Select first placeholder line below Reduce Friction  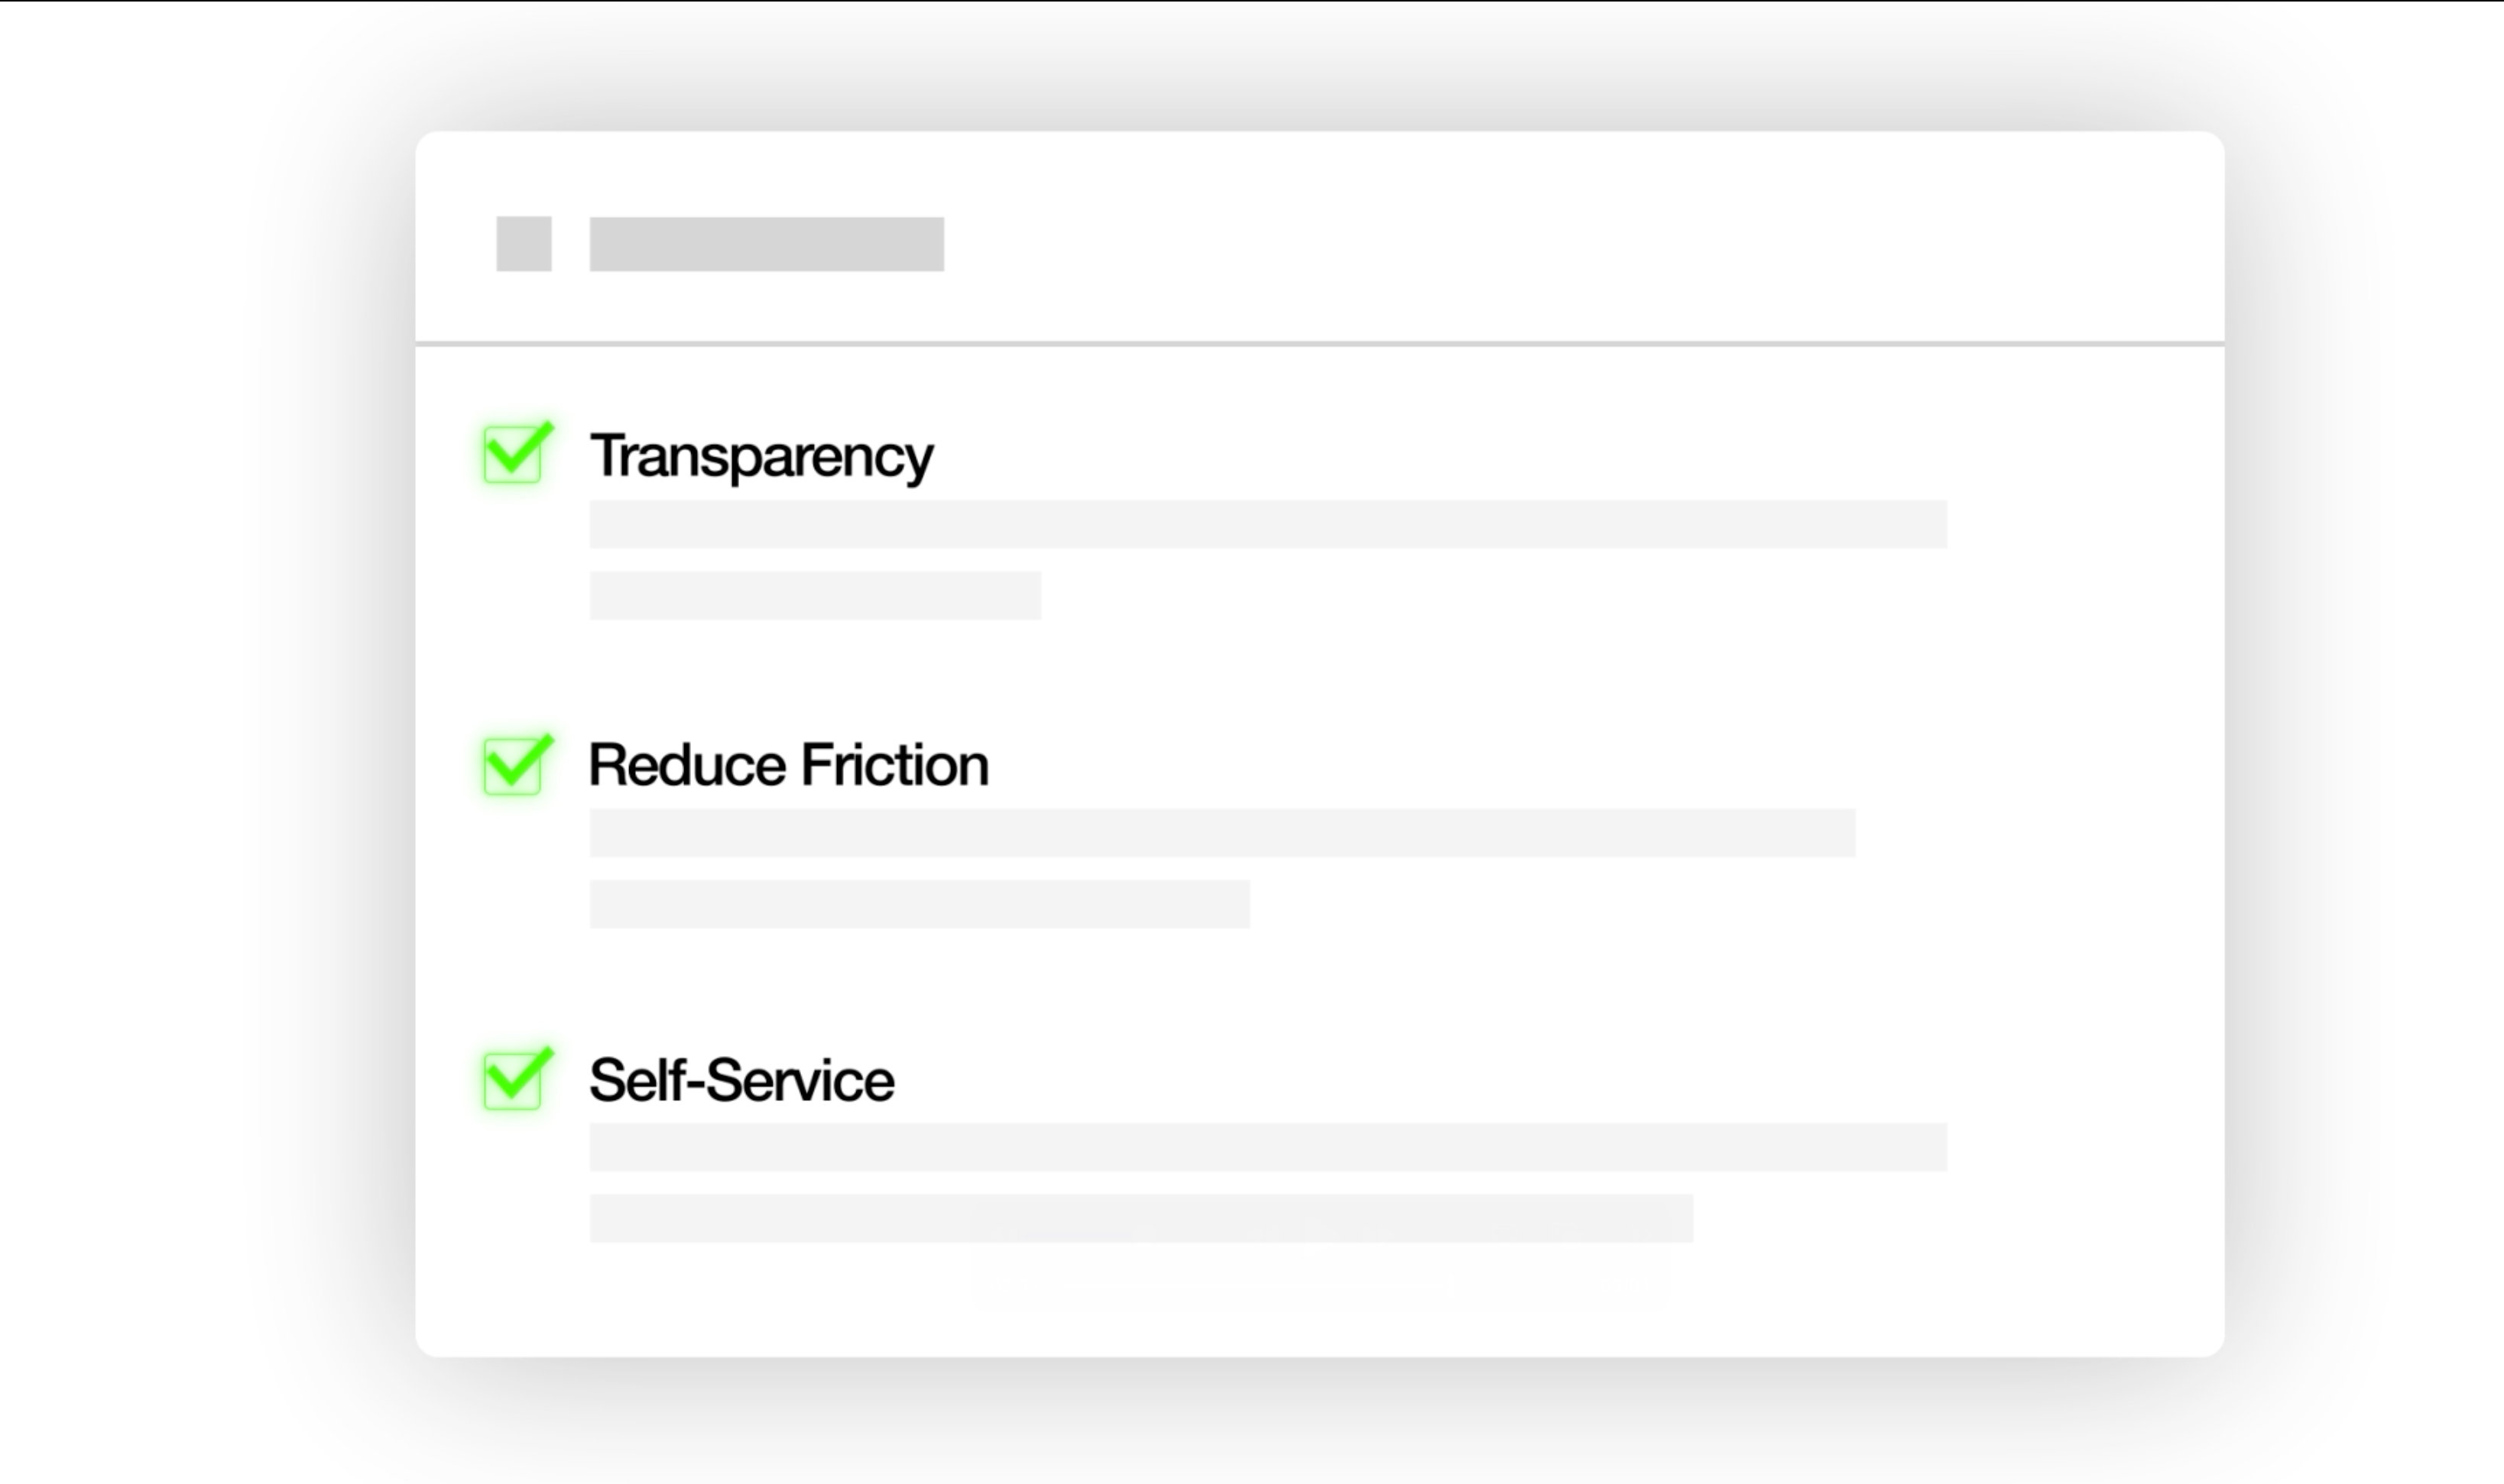point(1221,833)
